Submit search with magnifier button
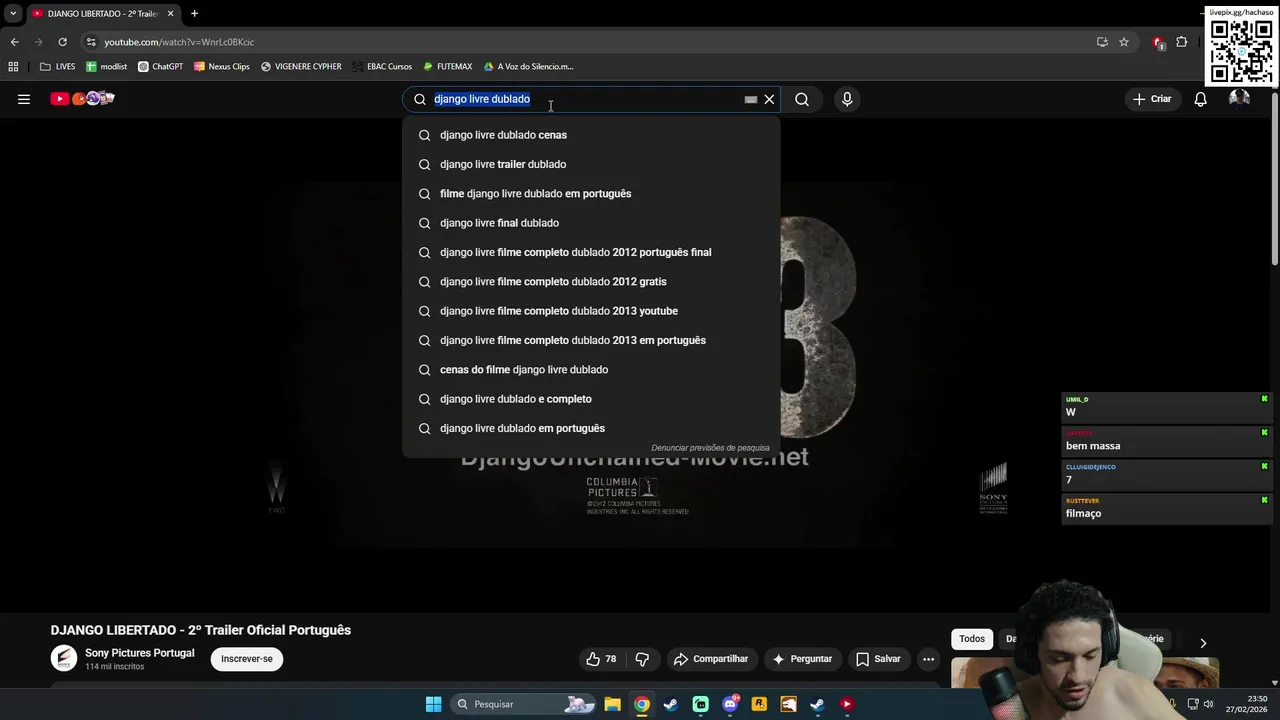 pyautogui.click(x=802, y=99)
